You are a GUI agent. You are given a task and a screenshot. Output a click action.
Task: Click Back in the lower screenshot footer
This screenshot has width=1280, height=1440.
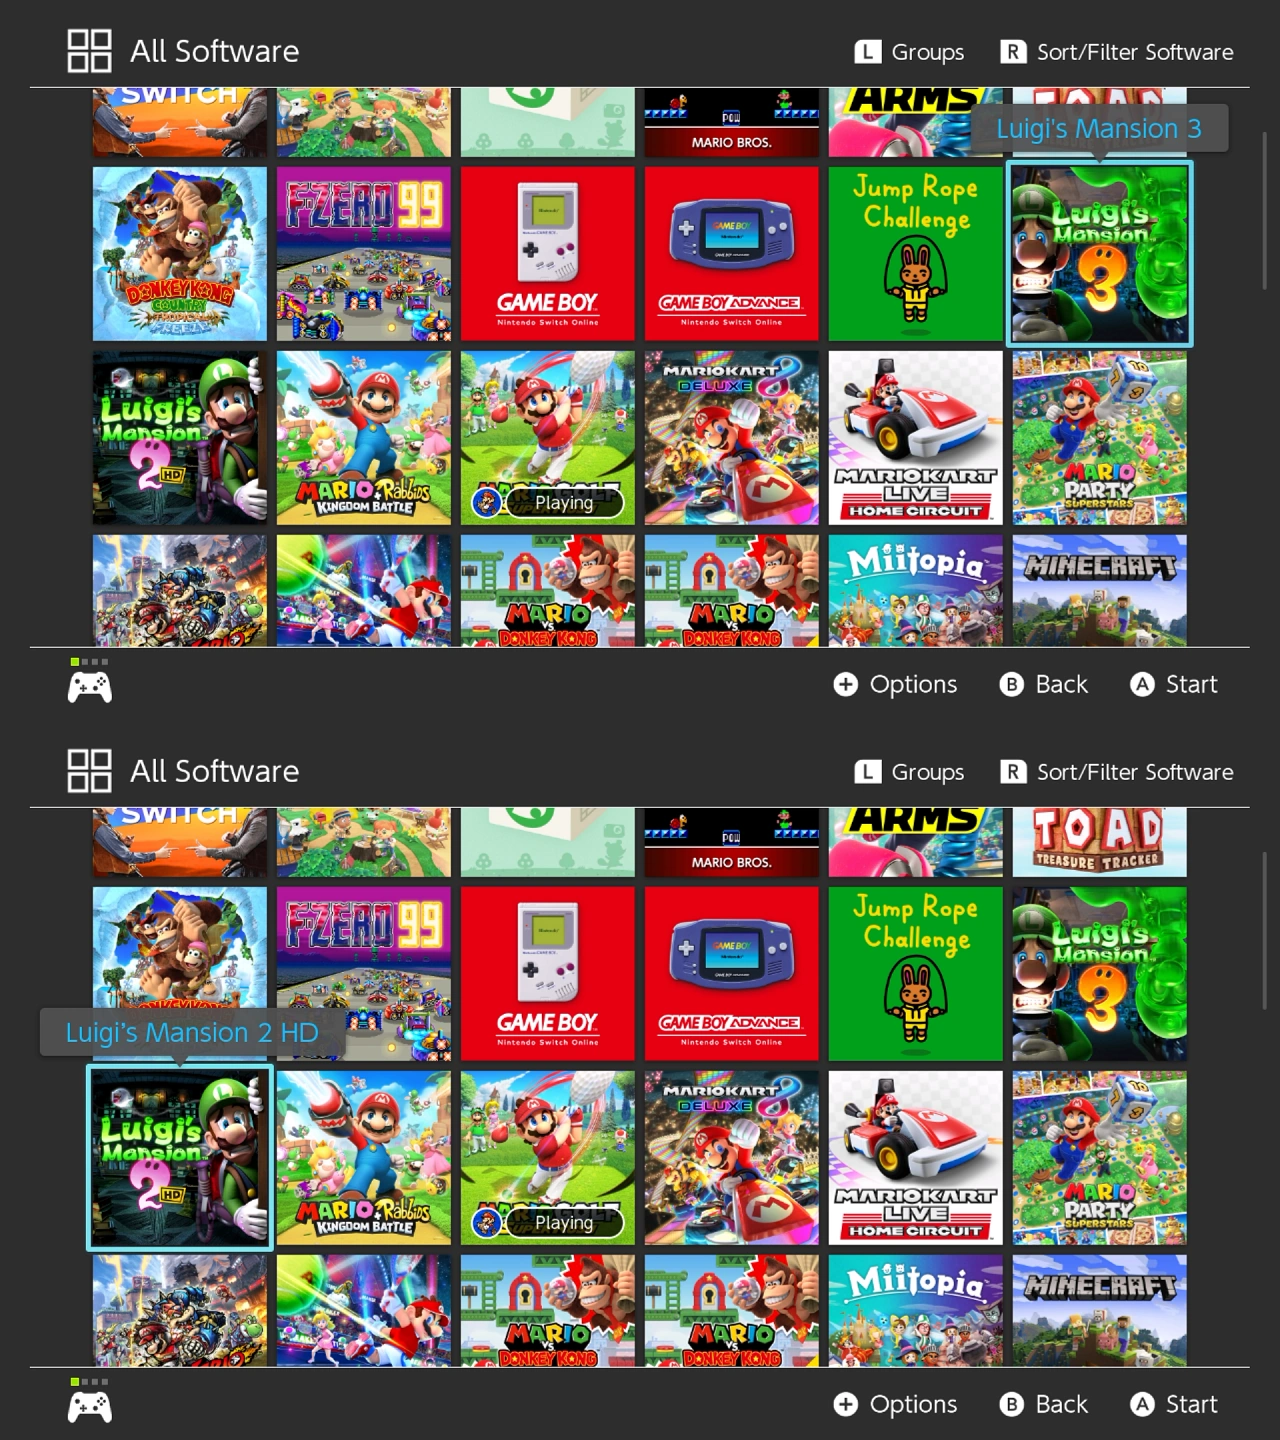click(x=1043, y=1404)
